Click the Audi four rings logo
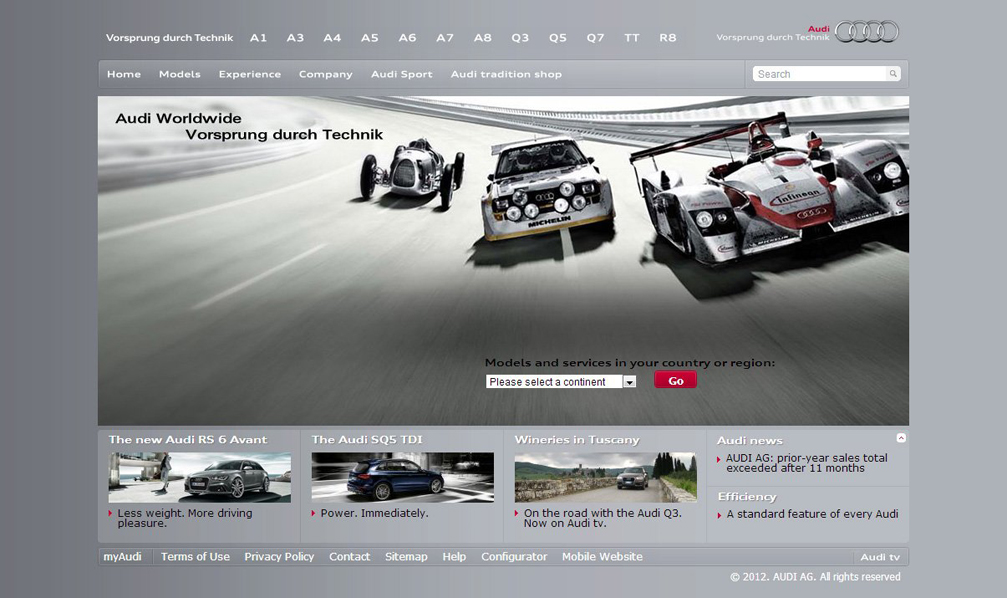 click(866, 32)
